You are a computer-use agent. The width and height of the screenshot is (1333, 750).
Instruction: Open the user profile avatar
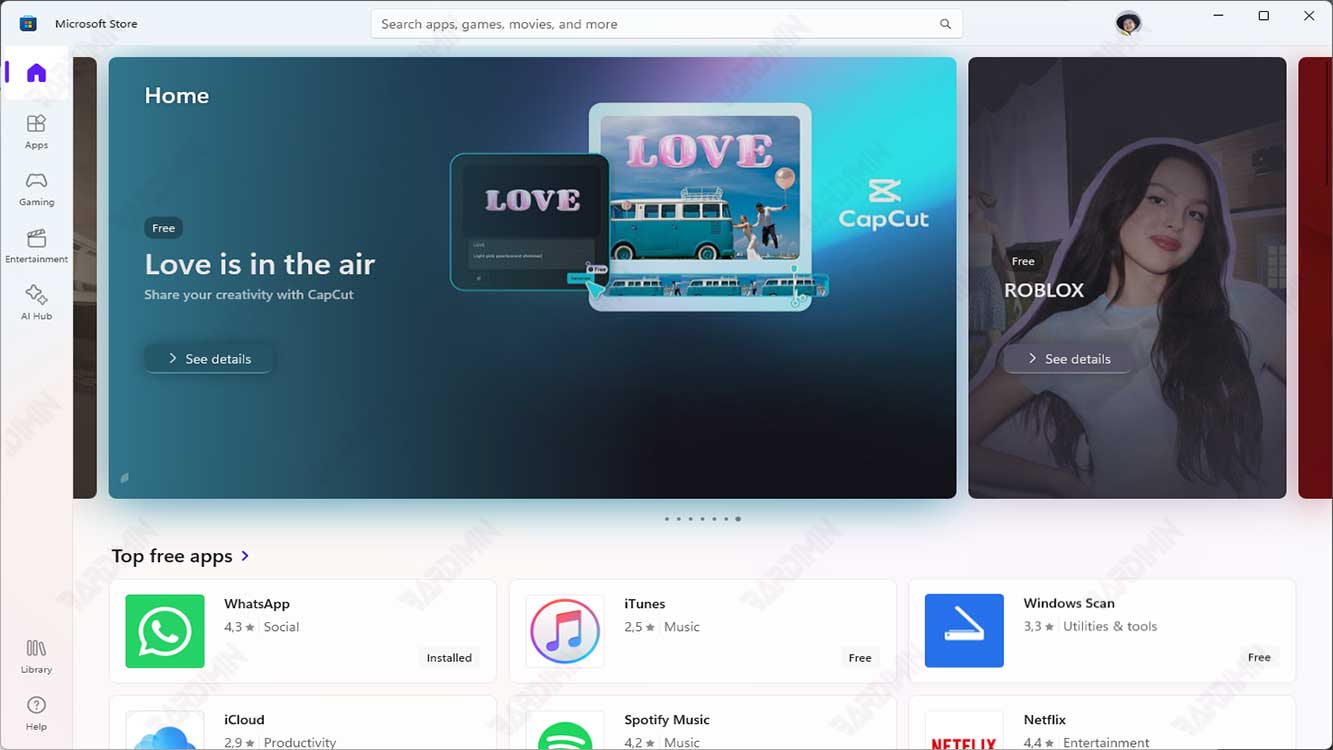pos(1128,23)
